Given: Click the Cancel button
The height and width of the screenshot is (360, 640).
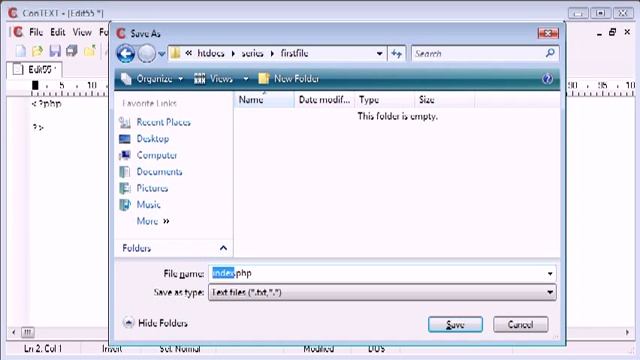Looking at the screenshot, I should [520, 324].
